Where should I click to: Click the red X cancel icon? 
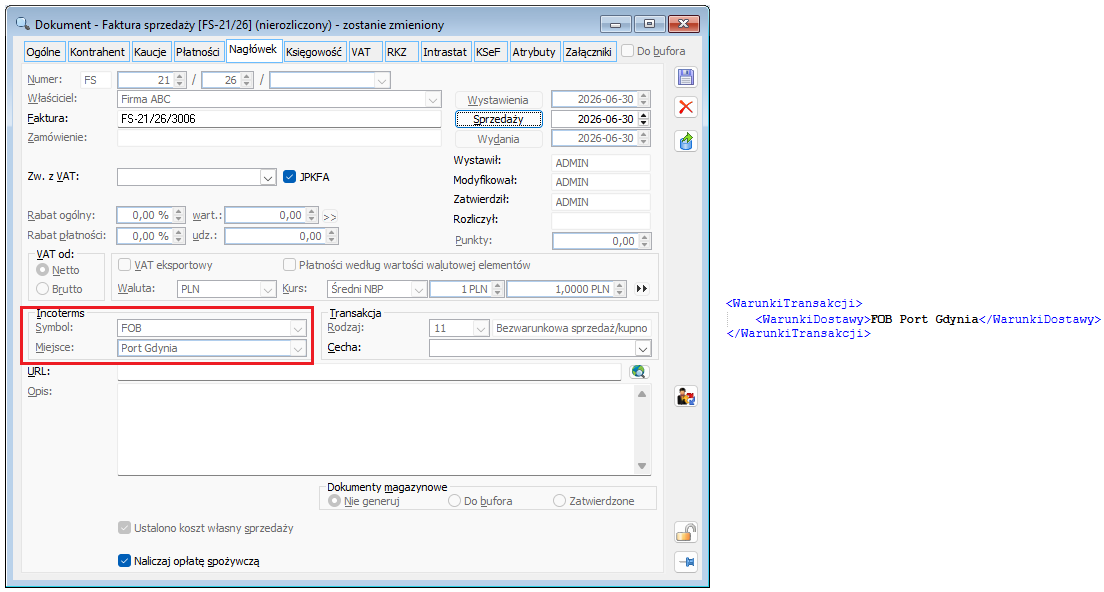click(x=686, y=108)
